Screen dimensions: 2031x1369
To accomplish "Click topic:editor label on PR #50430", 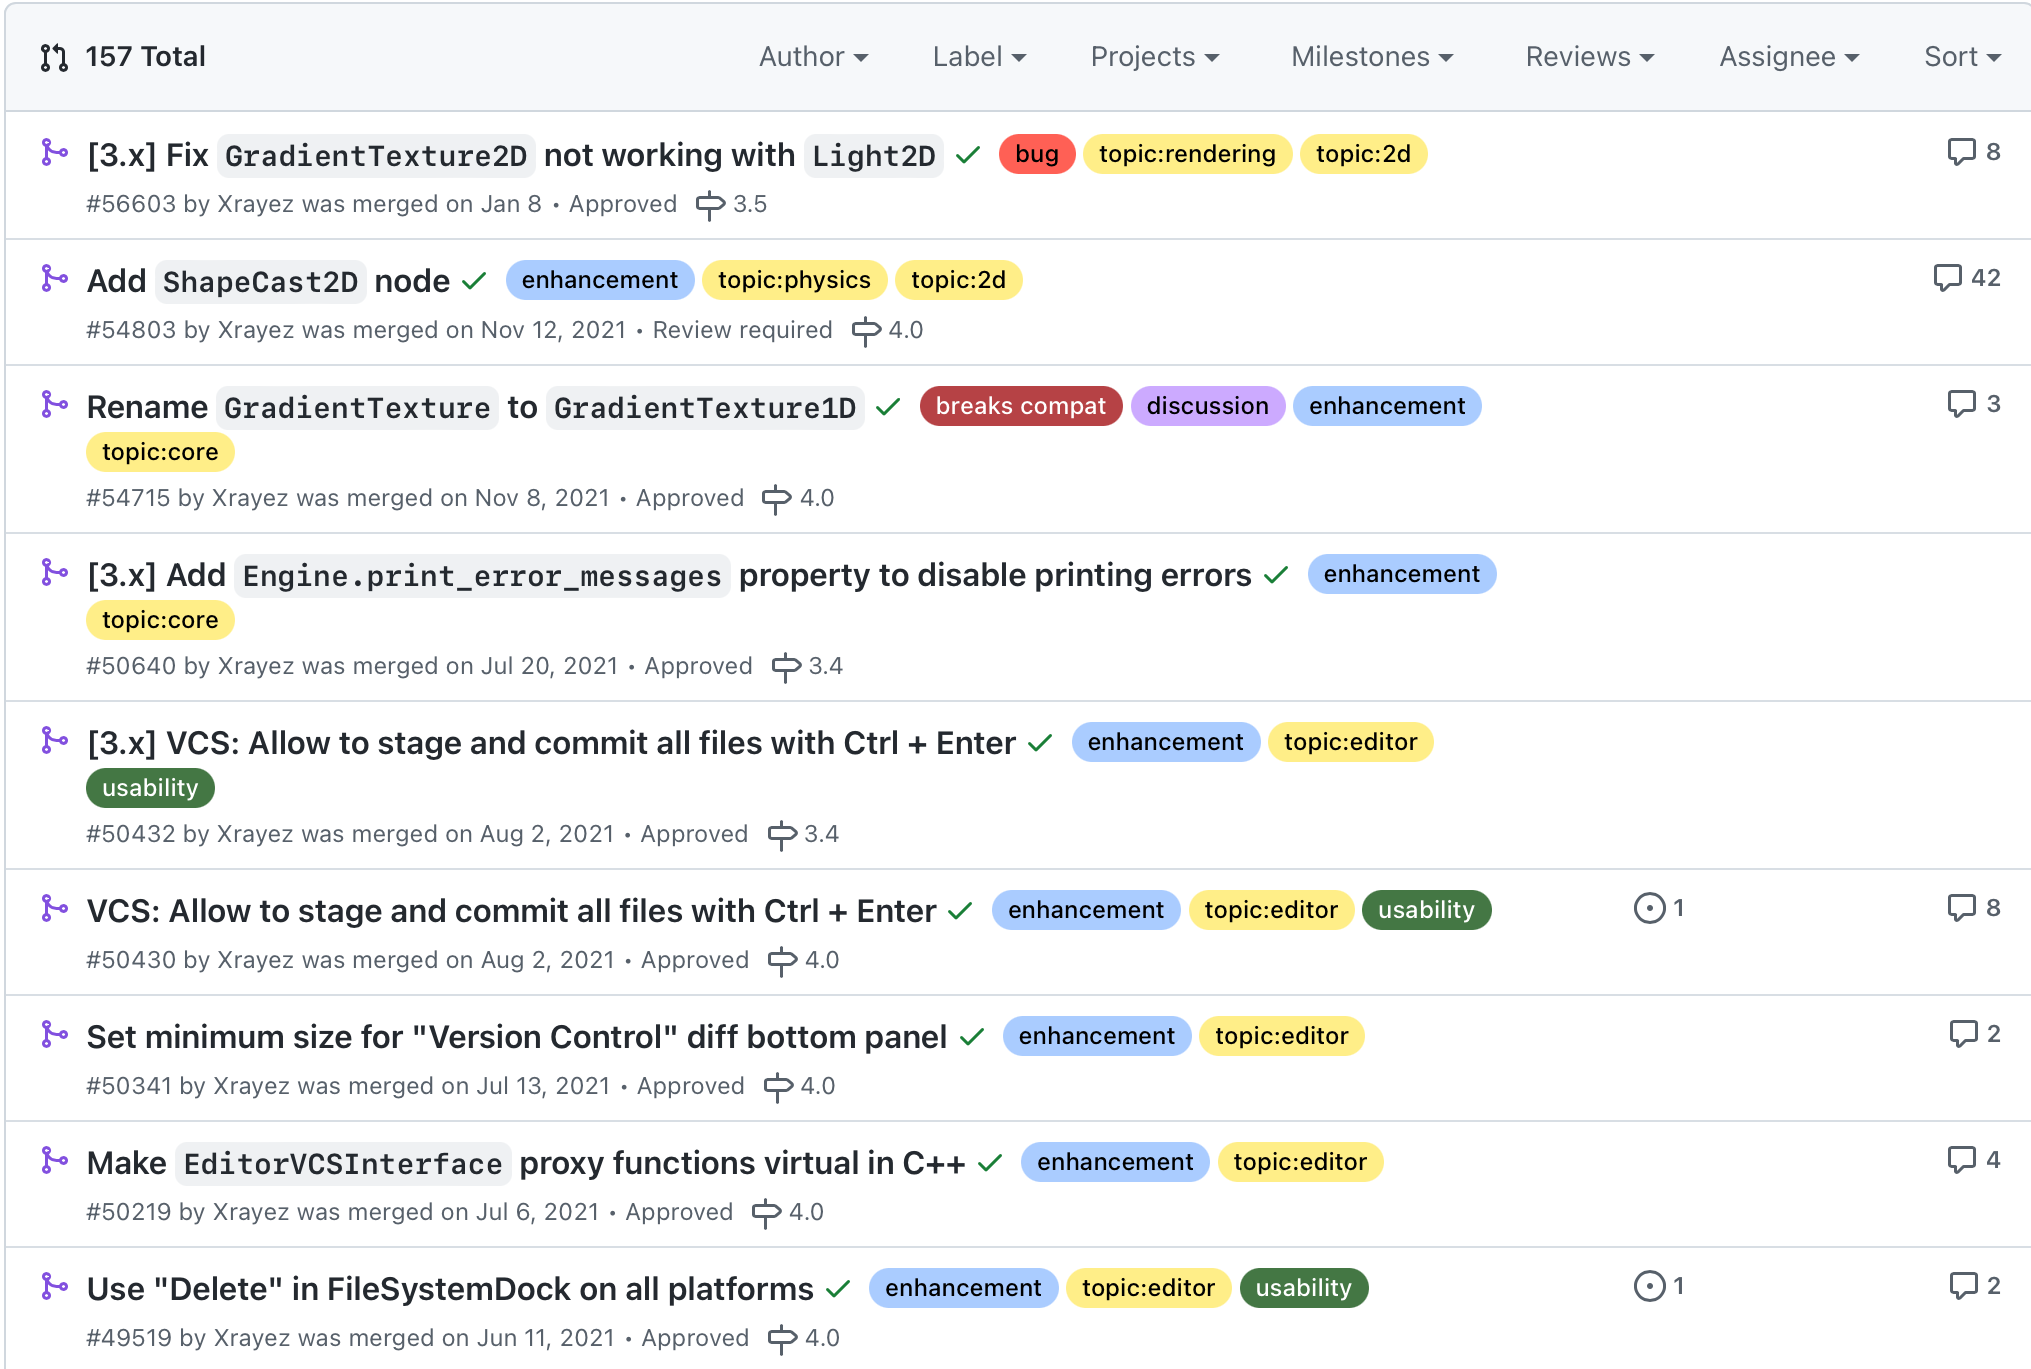I will pyautogui.click(x=1271, y=910).
